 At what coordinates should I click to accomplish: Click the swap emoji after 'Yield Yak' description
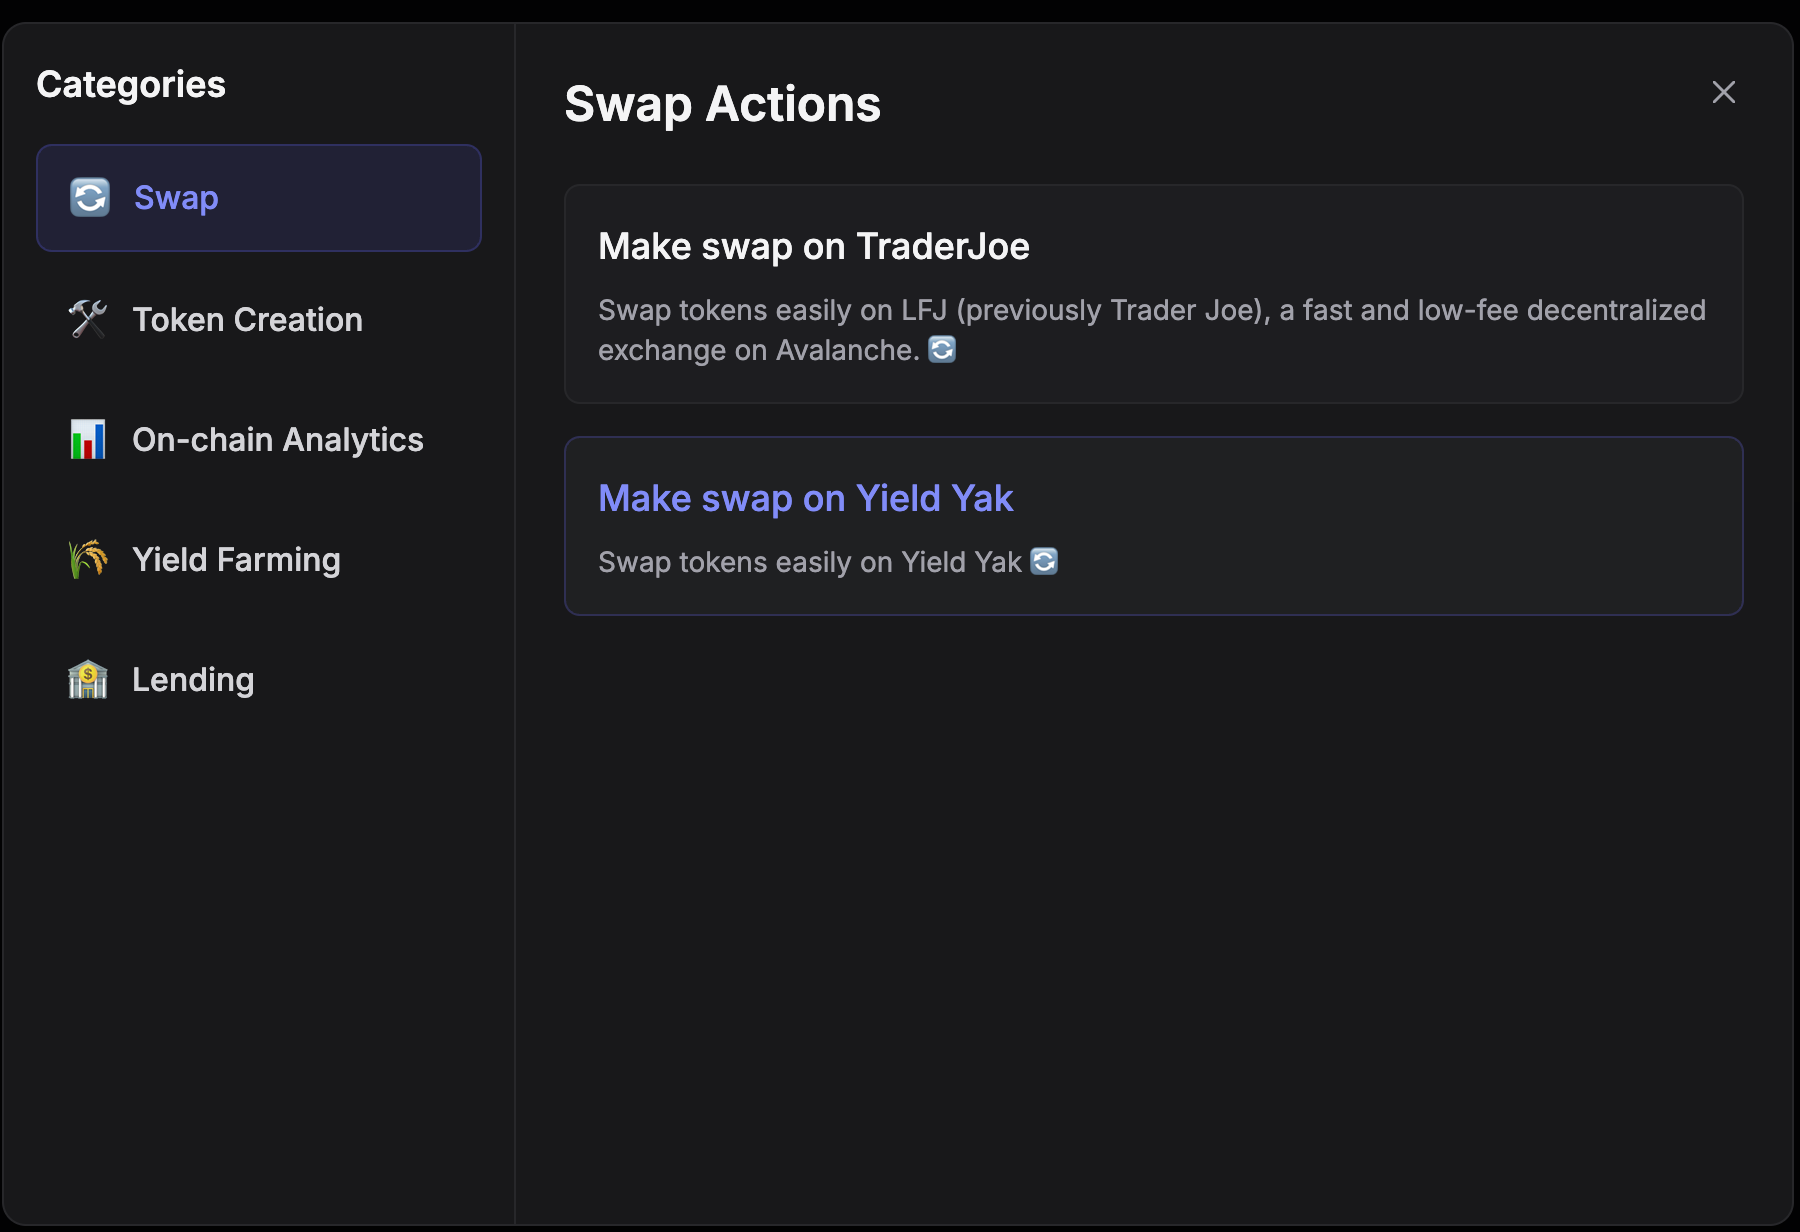click(x=1044, y=561)
